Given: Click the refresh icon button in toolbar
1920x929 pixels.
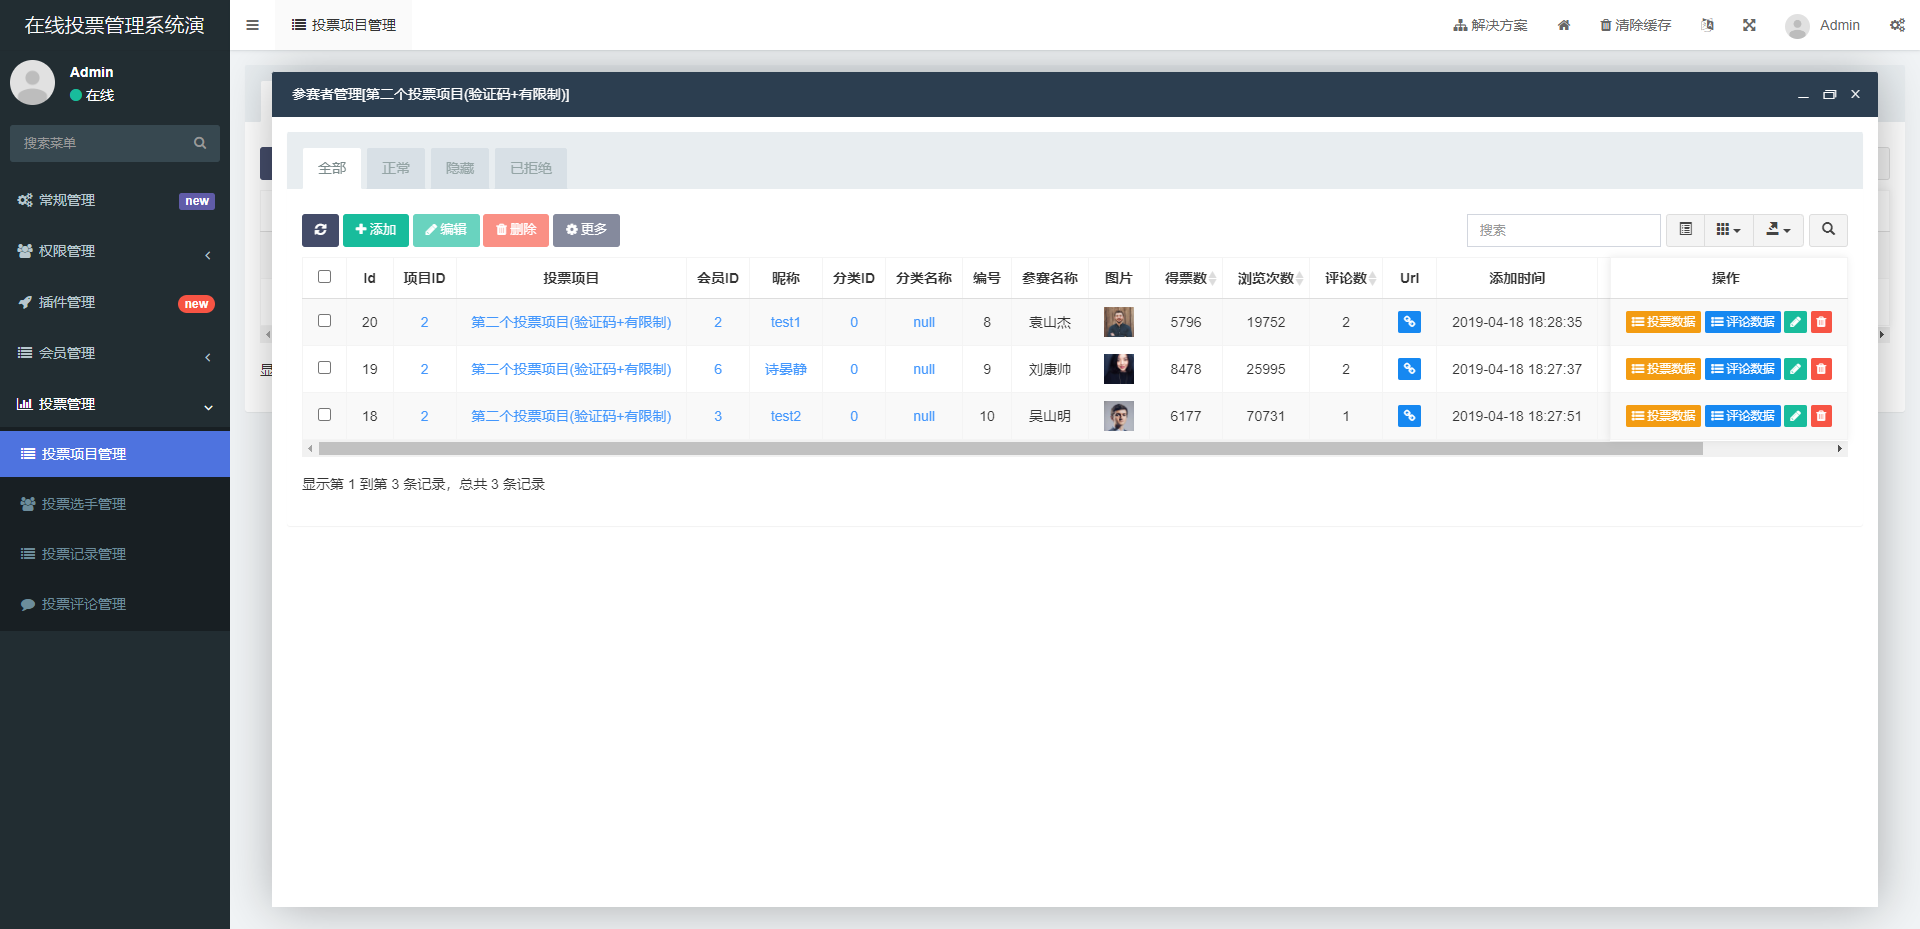Looking at the screenshot, I should [320, 230].
